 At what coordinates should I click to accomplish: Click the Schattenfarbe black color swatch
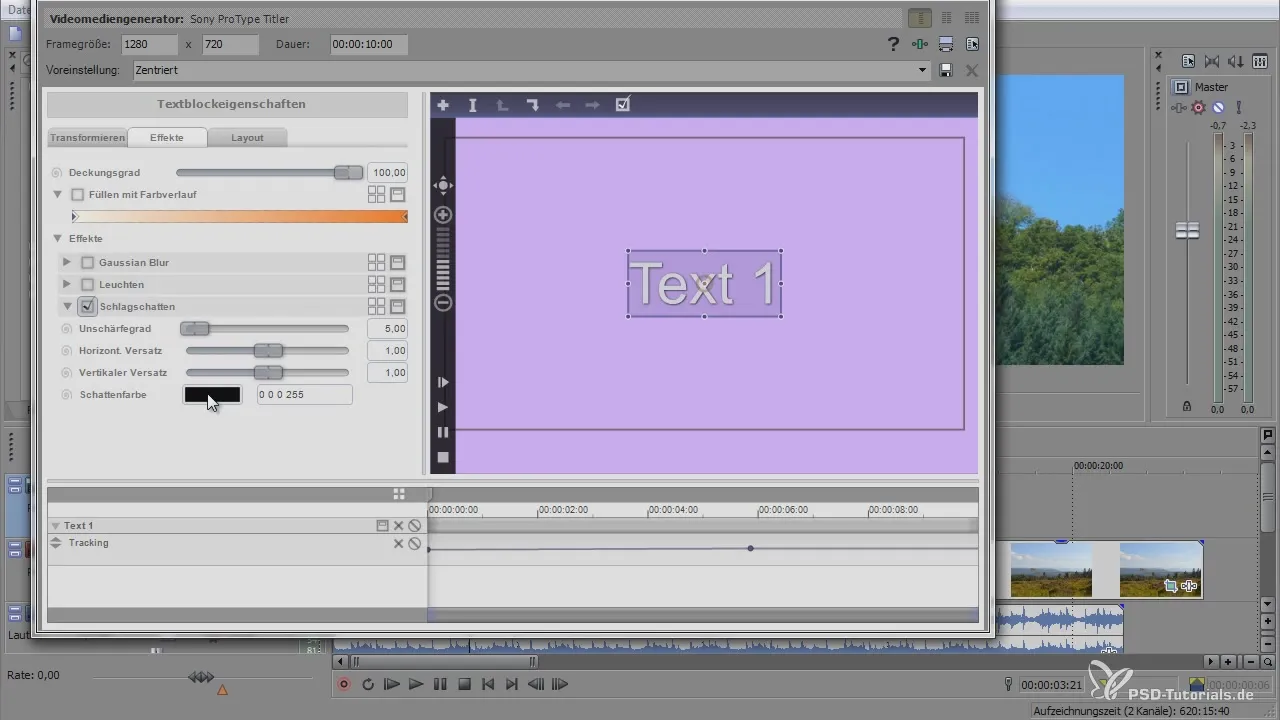tap(212, 395)
